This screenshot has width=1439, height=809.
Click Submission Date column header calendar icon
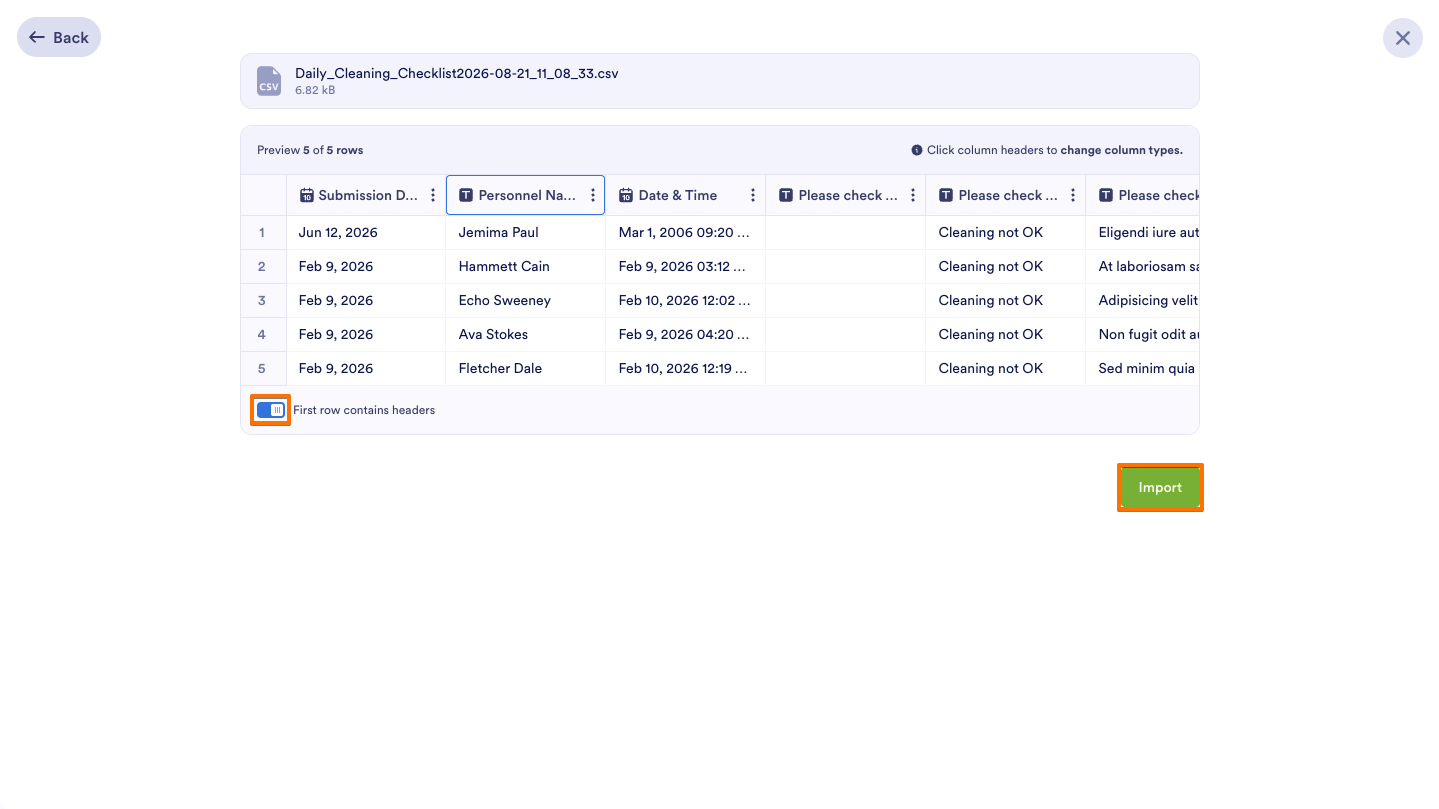307,195
